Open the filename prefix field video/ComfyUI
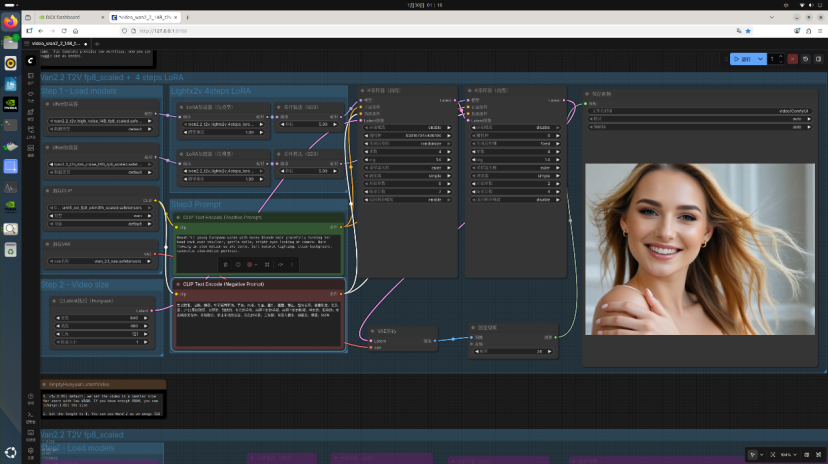The width and height of the screenshot is (828, 464). click(x=700, y=110)
